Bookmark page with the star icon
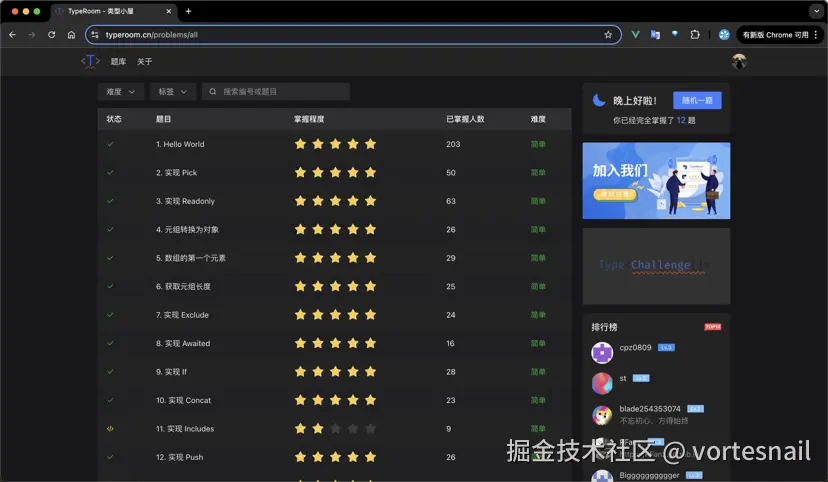 (x=608, y=34)
